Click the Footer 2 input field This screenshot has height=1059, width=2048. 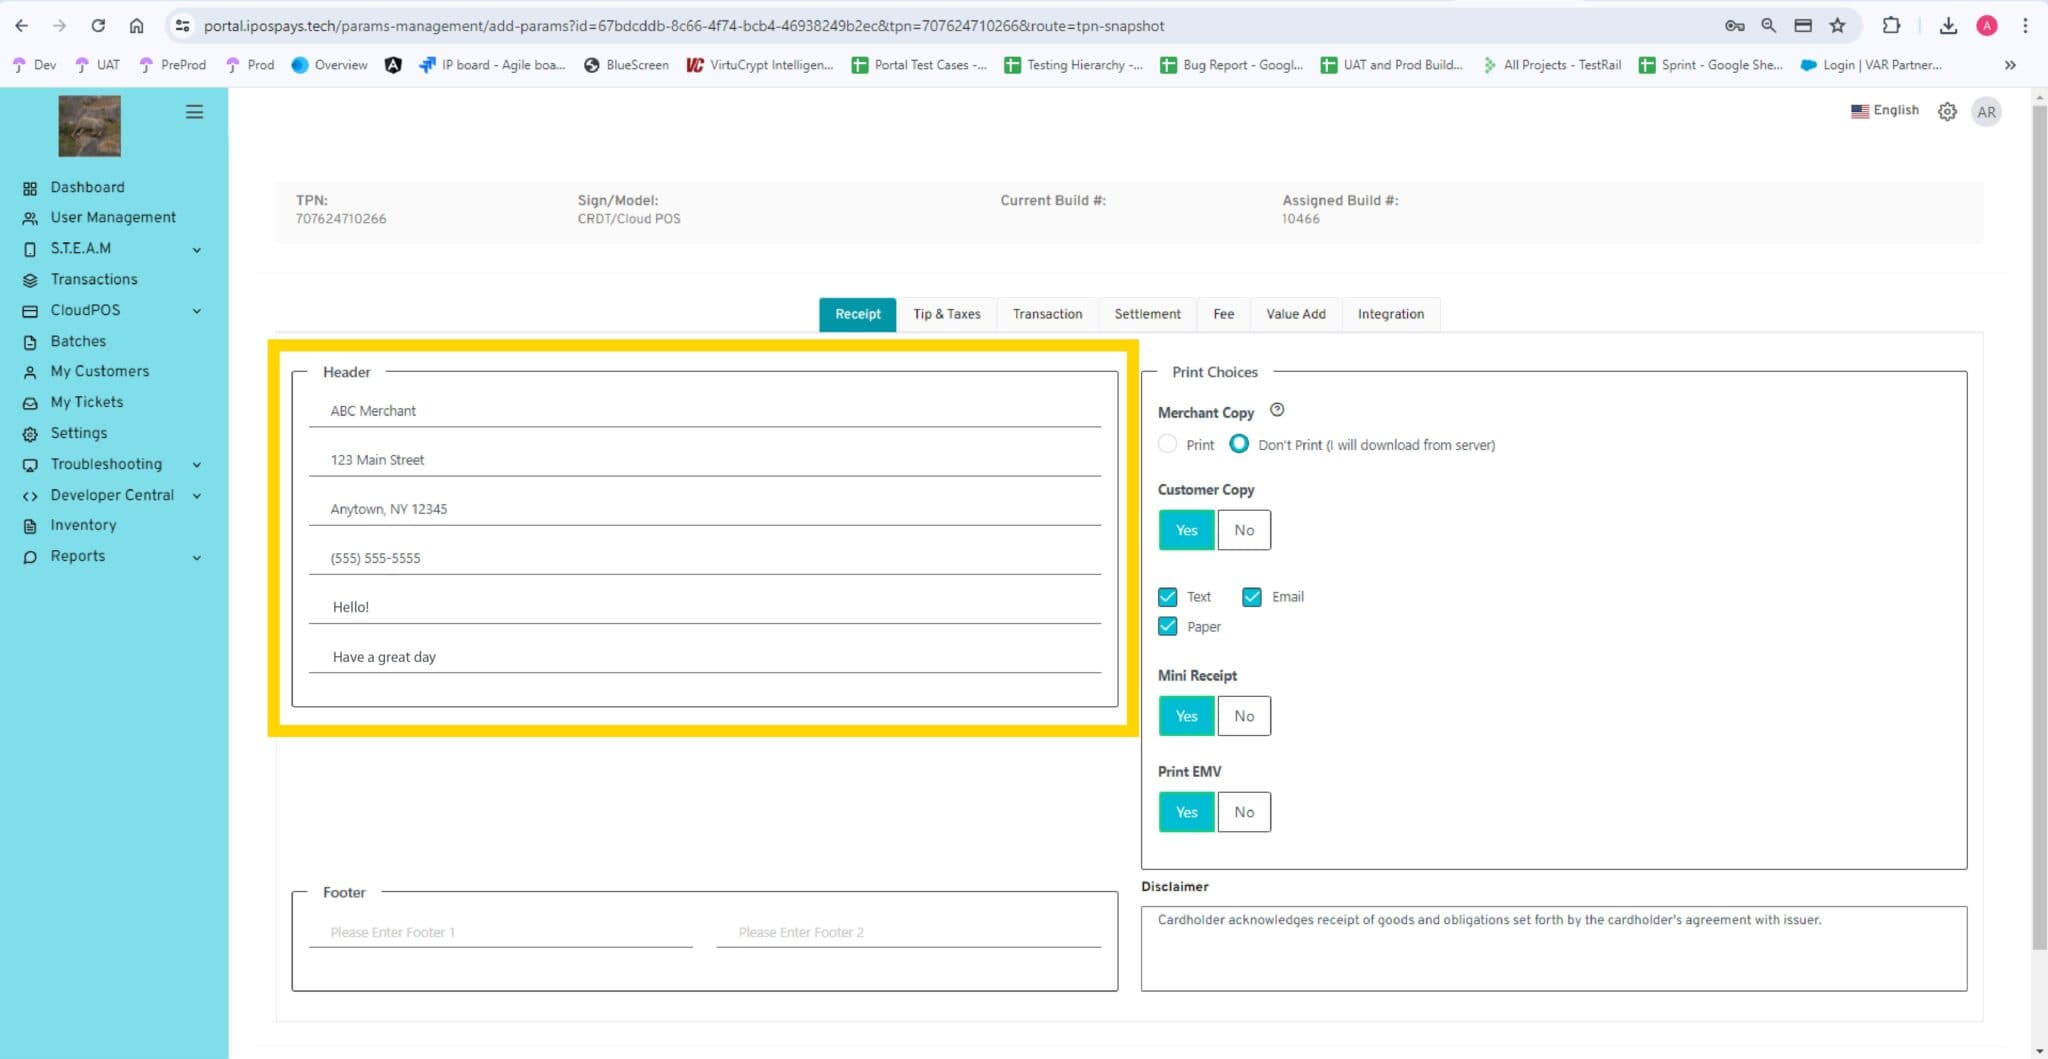(x=908, y=932)
